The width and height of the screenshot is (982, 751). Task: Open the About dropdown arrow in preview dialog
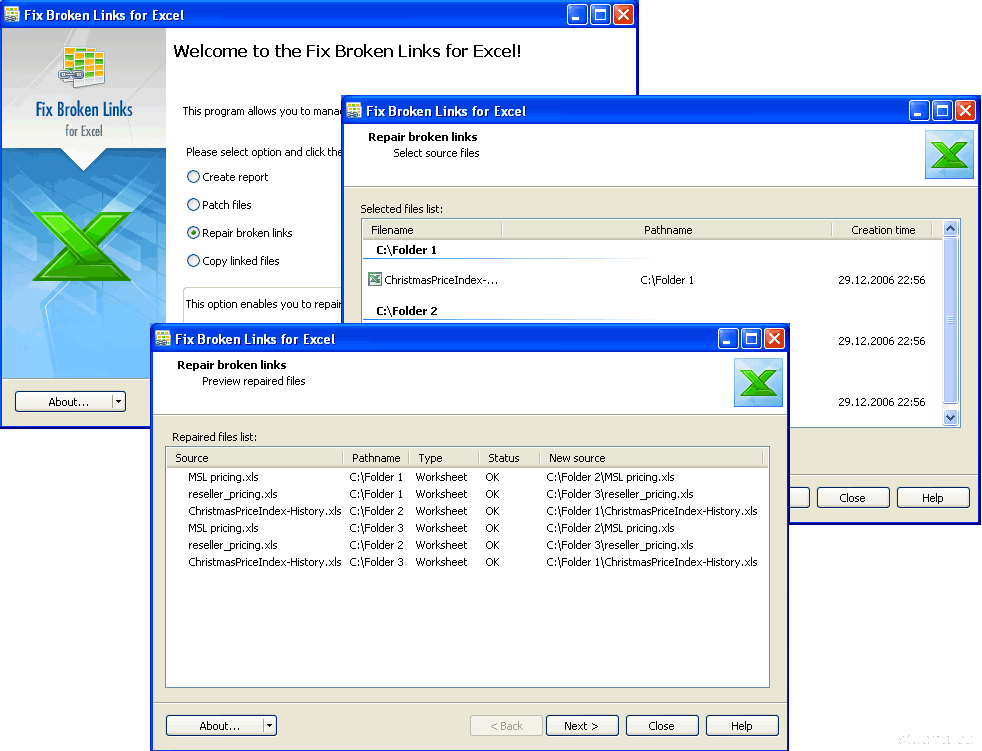[270, 726]
